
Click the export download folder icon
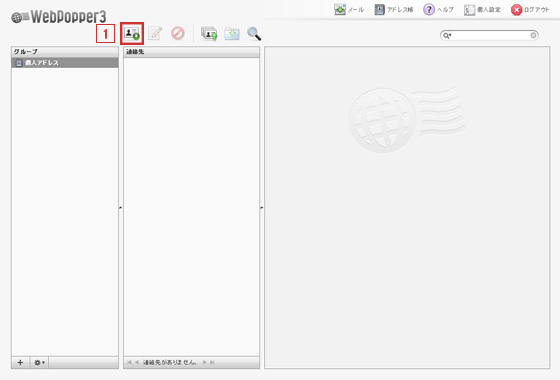[x=232, y=34]
